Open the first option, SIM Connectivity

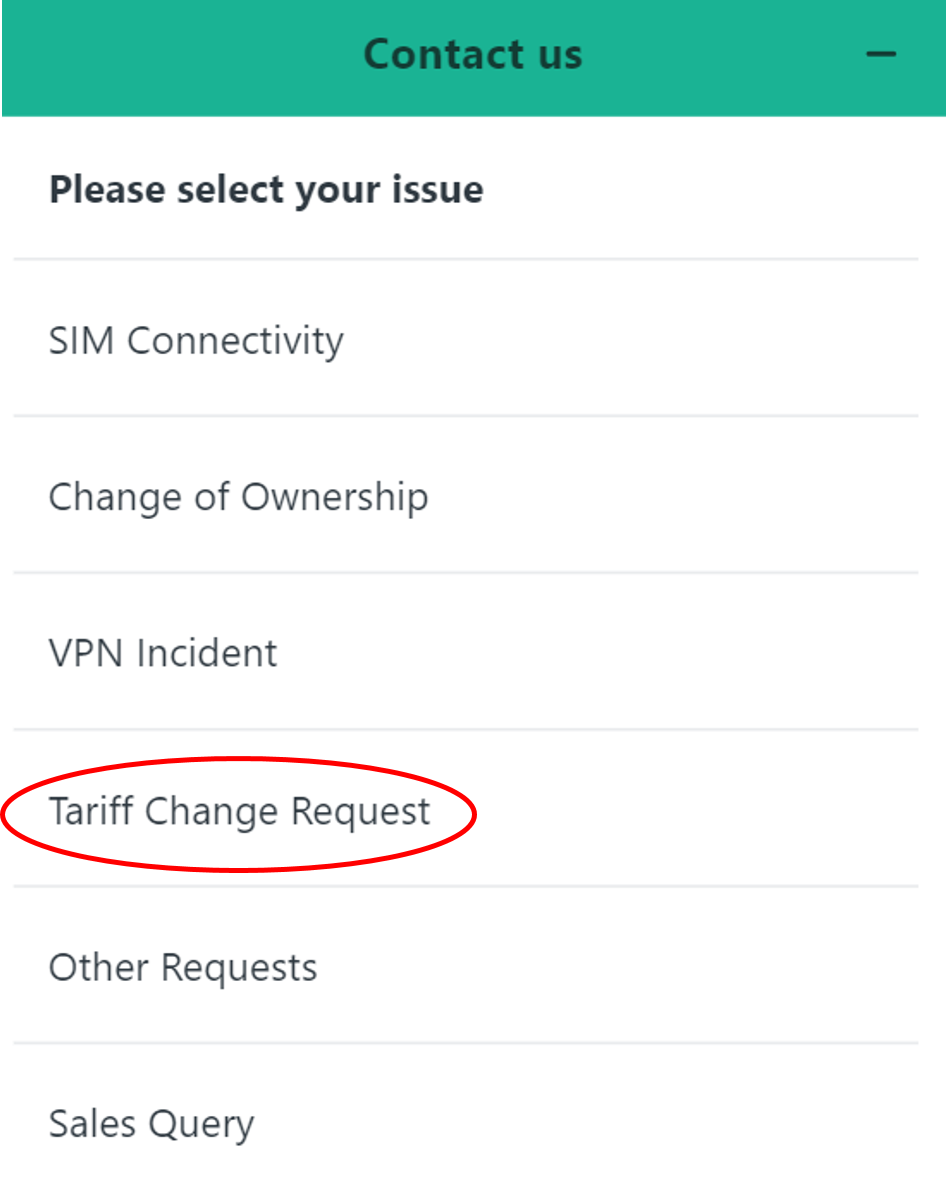[x=196, y=341]
